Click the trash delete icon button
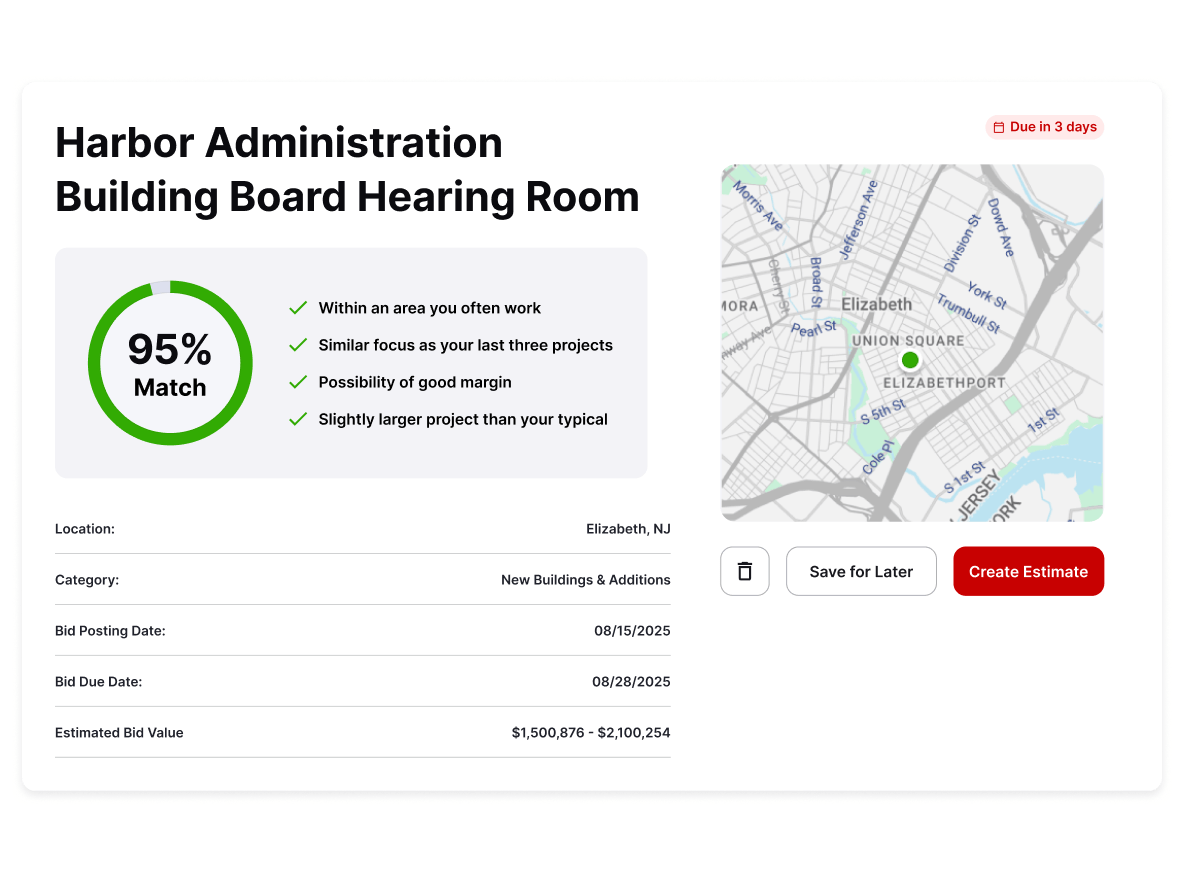This screenshot has height=872, width=1184. click(x=744, y=571)
